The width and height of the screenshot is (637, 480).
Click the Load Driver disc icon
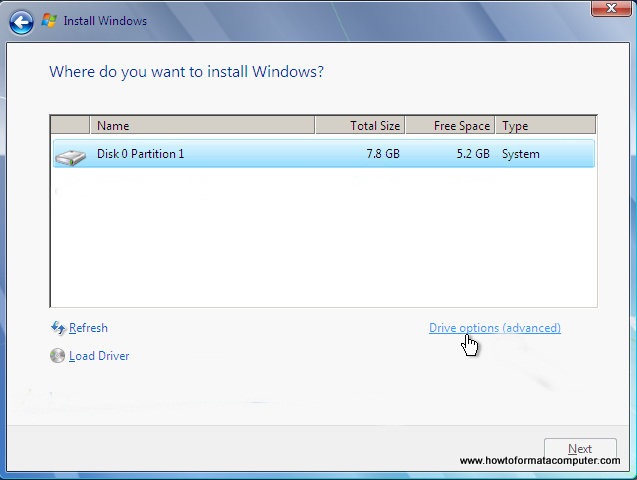click(x=57, y=356)
